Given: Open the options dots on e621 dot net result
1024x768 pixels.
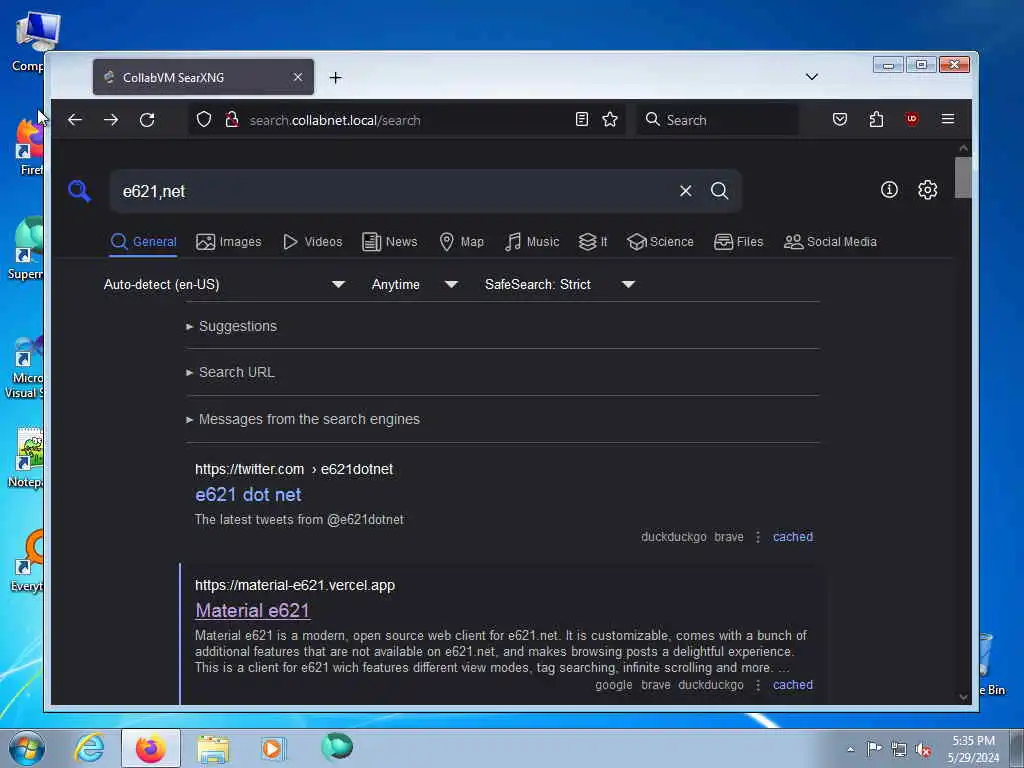Looking at the screenshot, I should coord(758,537).
